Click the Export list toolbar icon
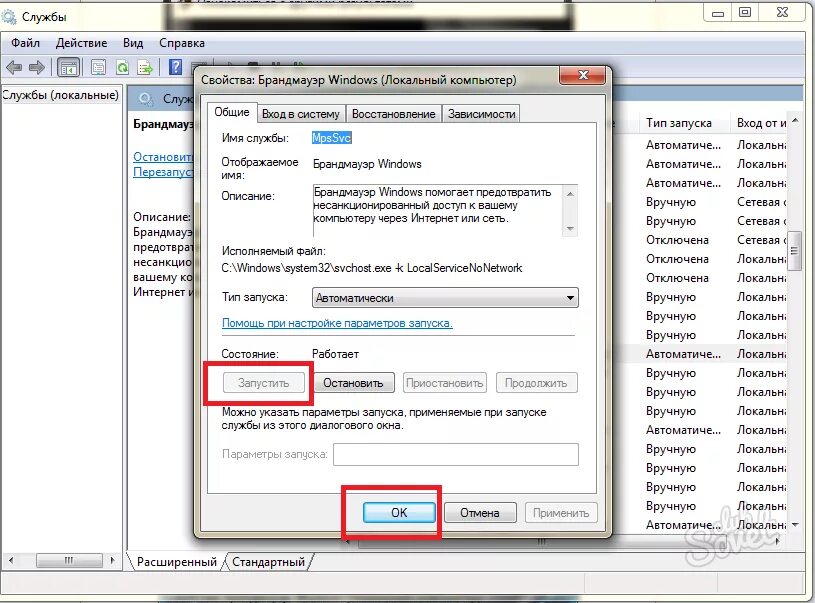The width and height of the screenshot is (815, 603). 145,67
